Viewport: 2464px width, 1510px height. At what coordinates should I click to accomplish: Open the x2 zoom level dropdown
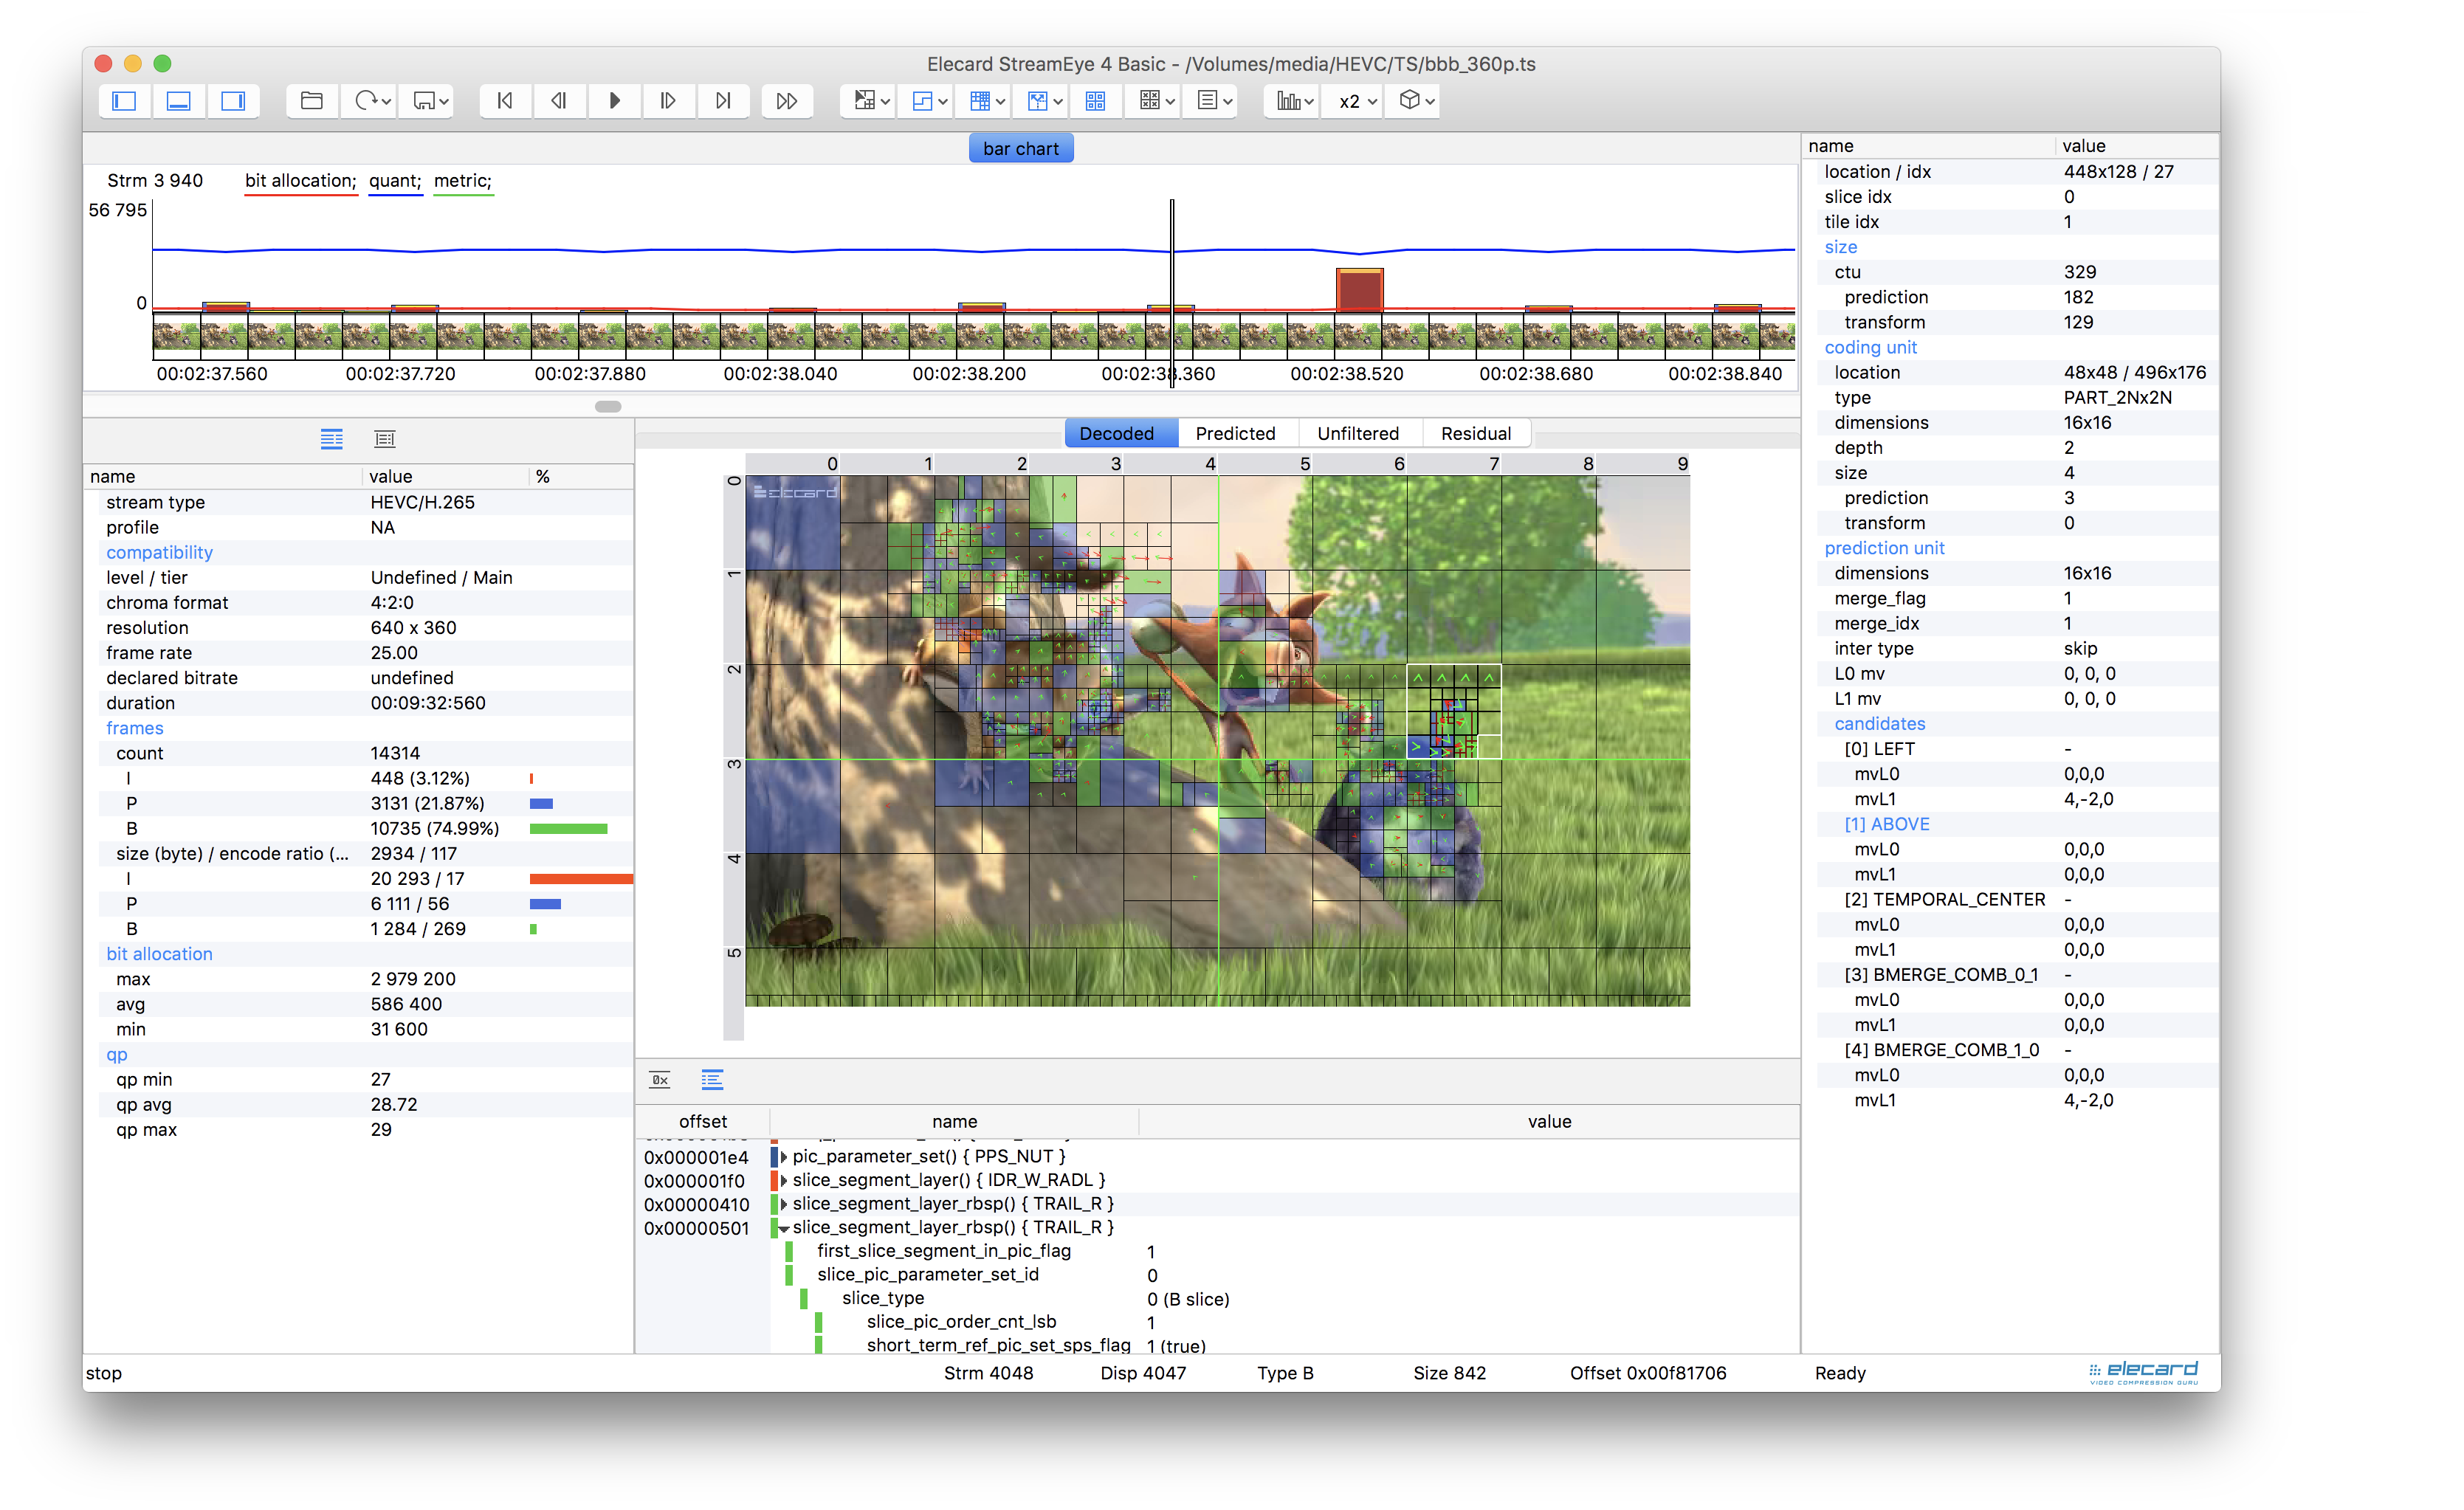click(x=1352, y=100)
